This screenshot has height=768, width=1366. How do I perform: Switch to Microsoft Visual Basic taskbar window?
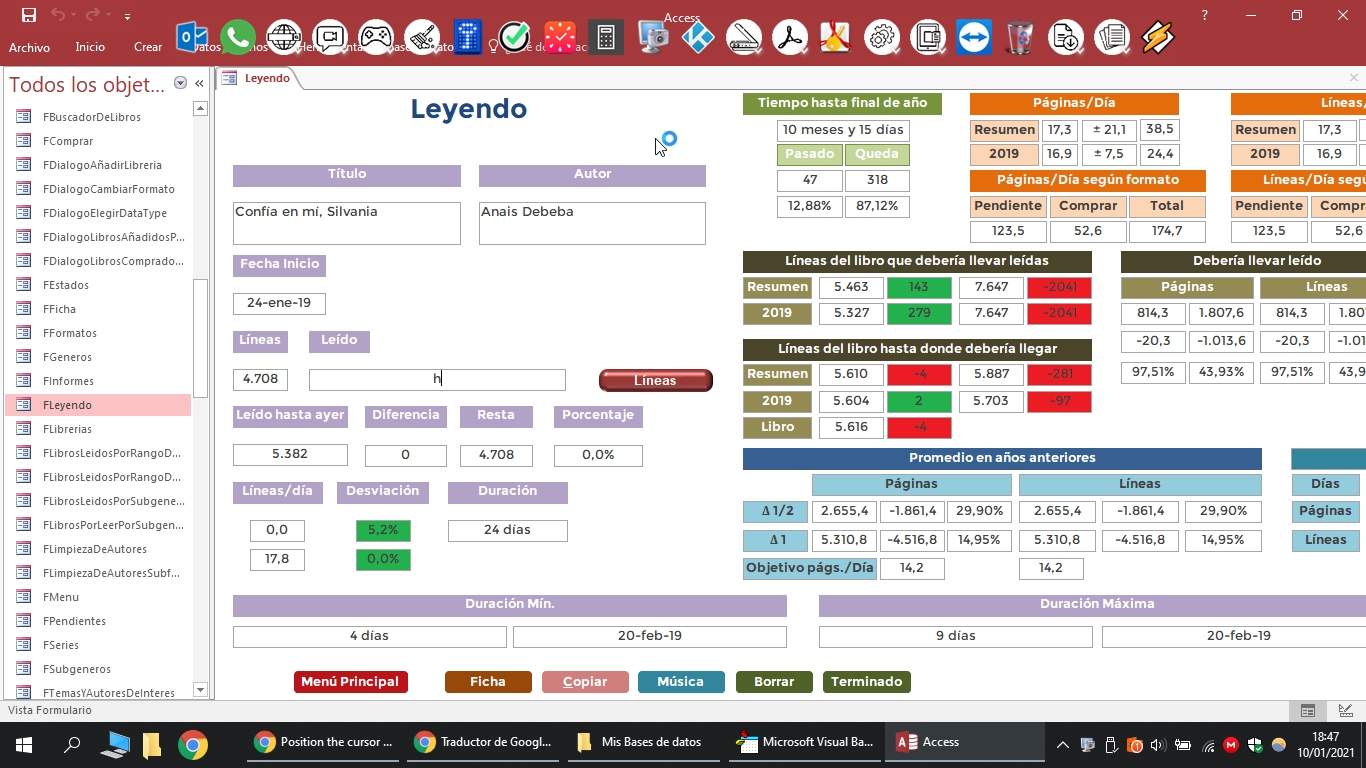(x=806, y=743)
